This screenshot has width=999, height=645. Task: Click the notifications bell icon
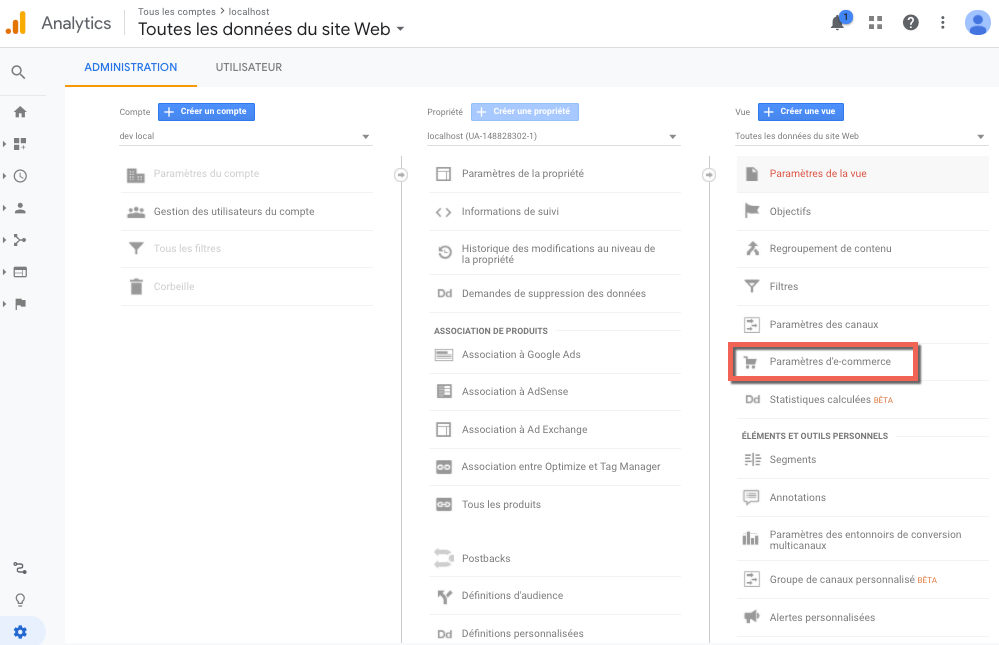(838, 23)
